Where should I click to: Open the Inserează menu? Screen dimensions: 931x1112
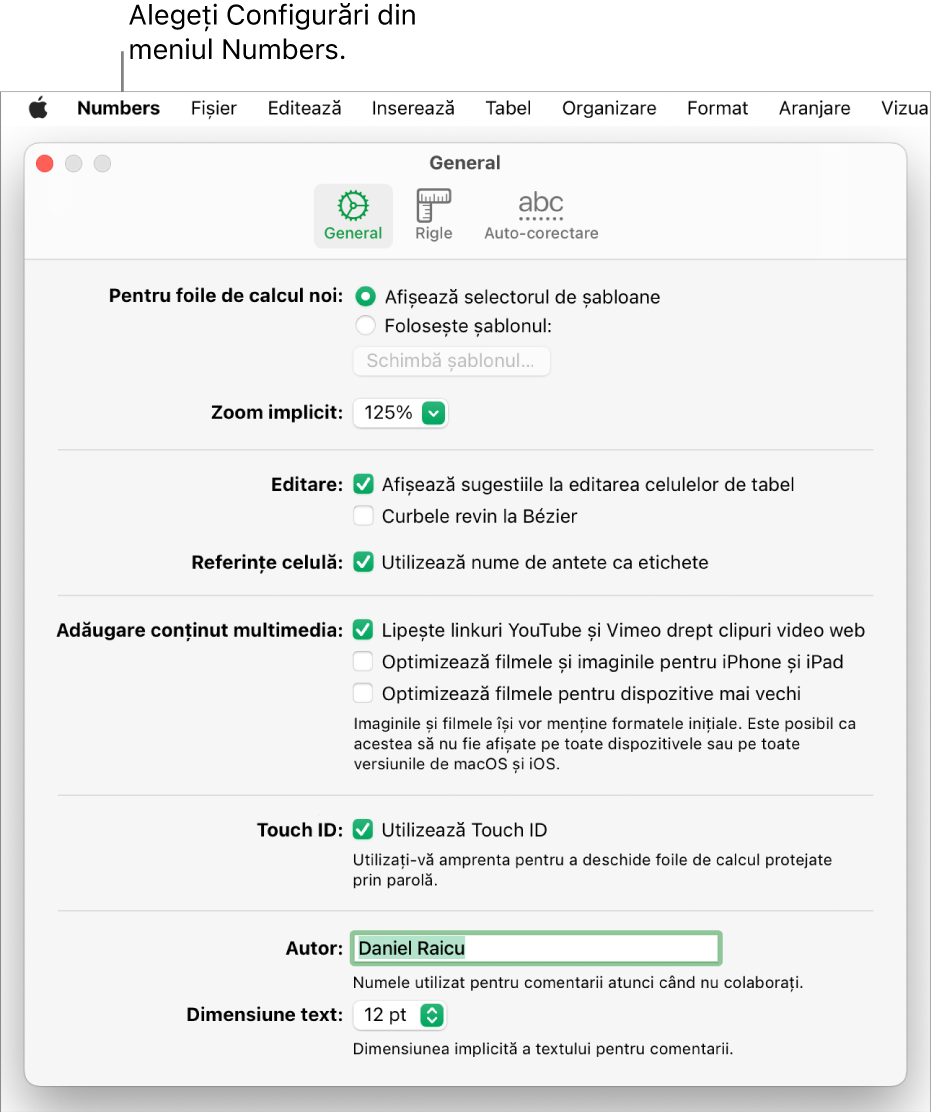coord(412,108)
